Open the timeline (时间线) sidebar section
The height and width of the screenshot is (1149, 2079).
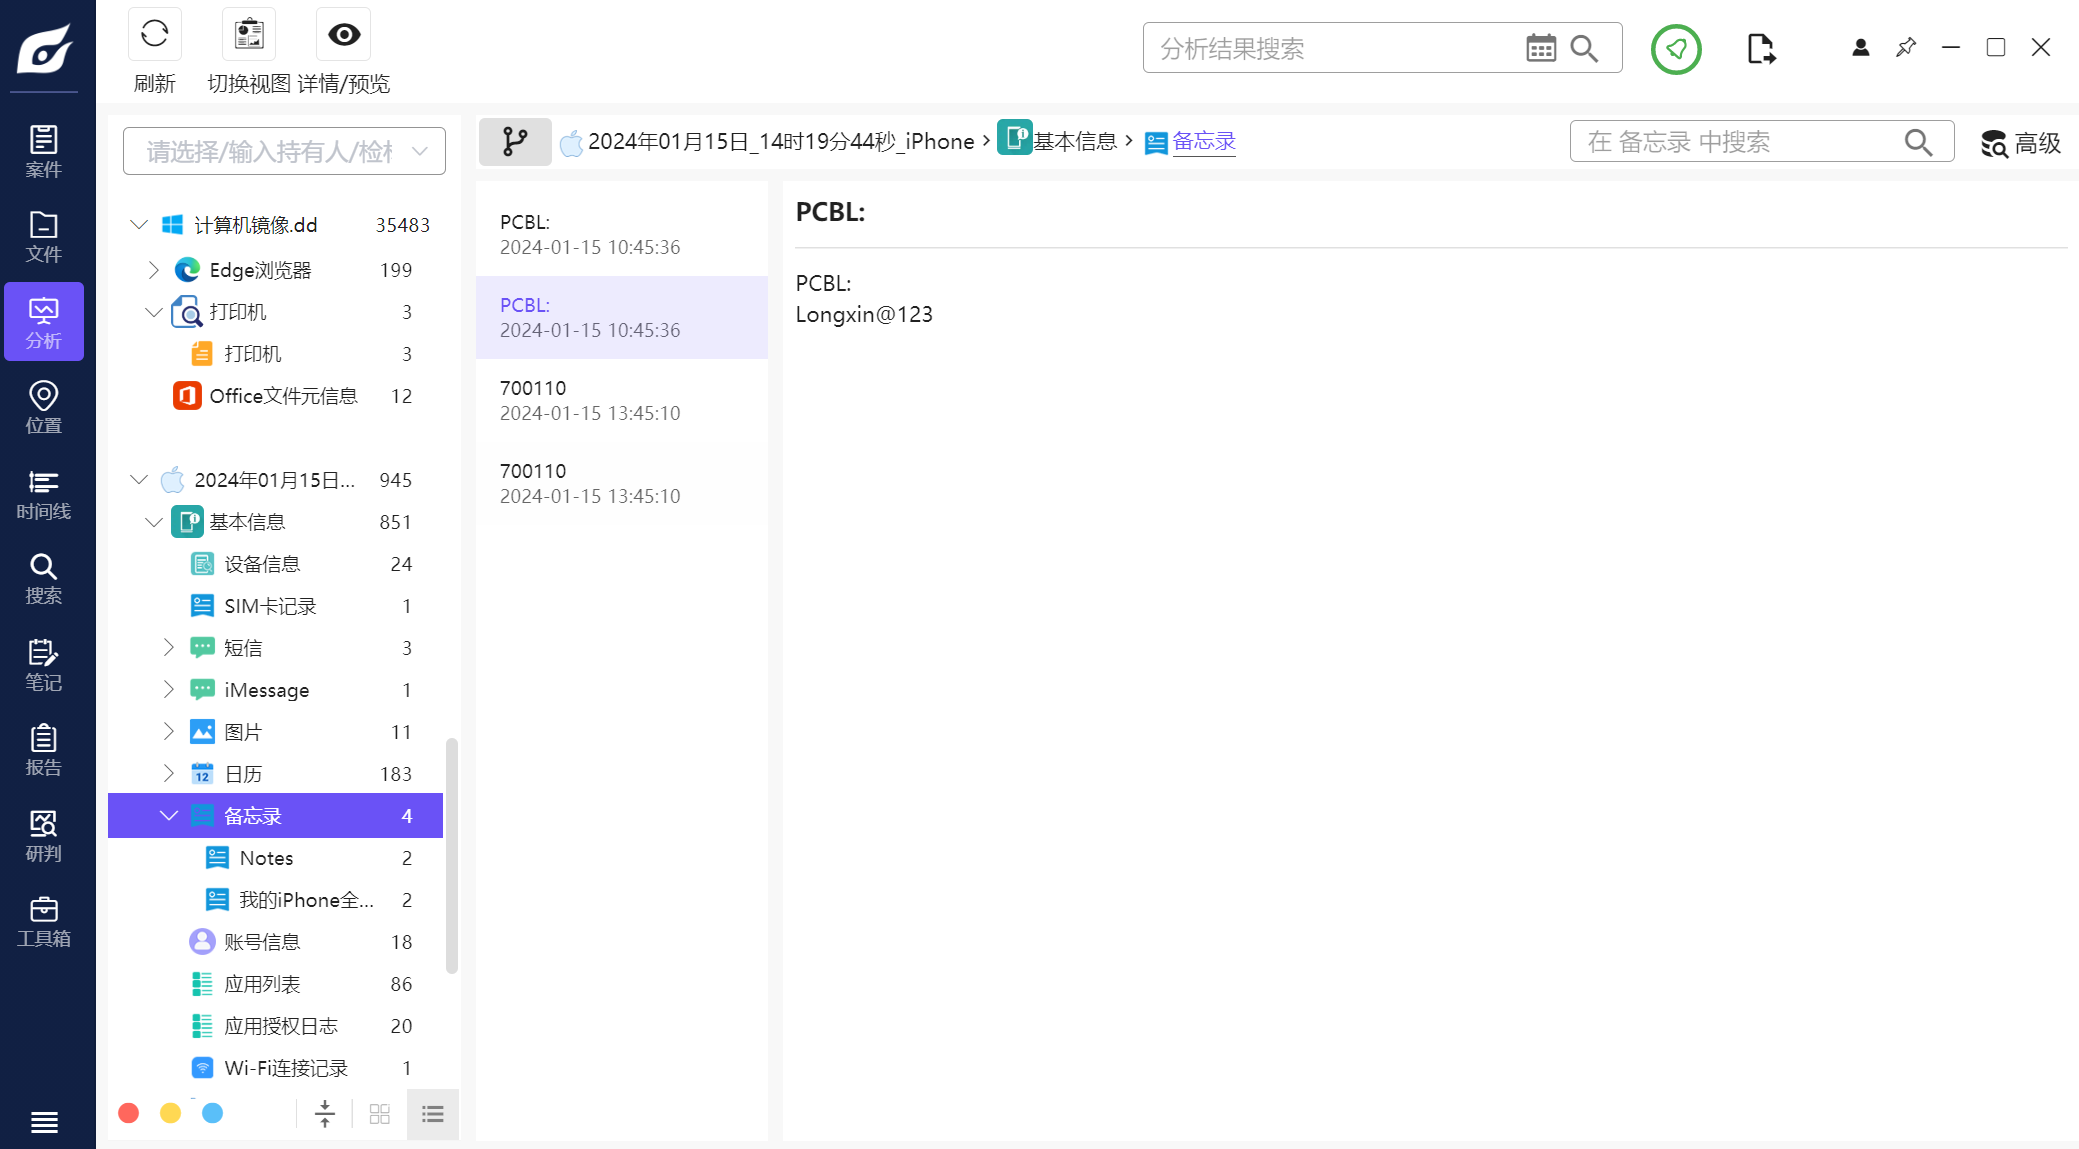pyautogui.click(x=43, y=495)
